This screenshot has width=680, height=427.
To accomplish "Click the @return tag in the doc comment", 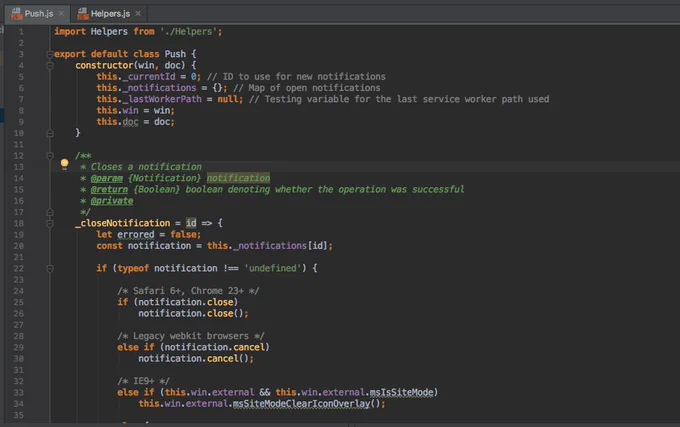I will point(109,189).
